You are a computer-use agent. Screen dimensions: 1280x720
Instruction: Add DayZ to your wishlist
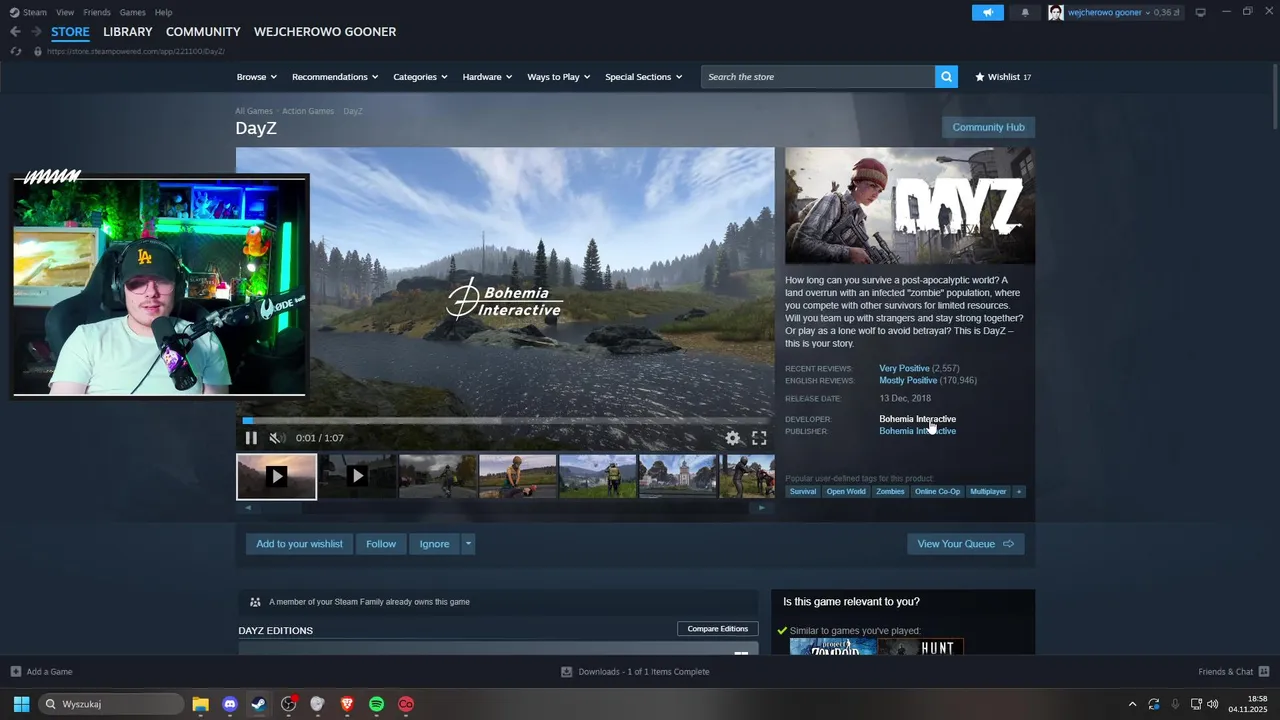click(299, 544)
